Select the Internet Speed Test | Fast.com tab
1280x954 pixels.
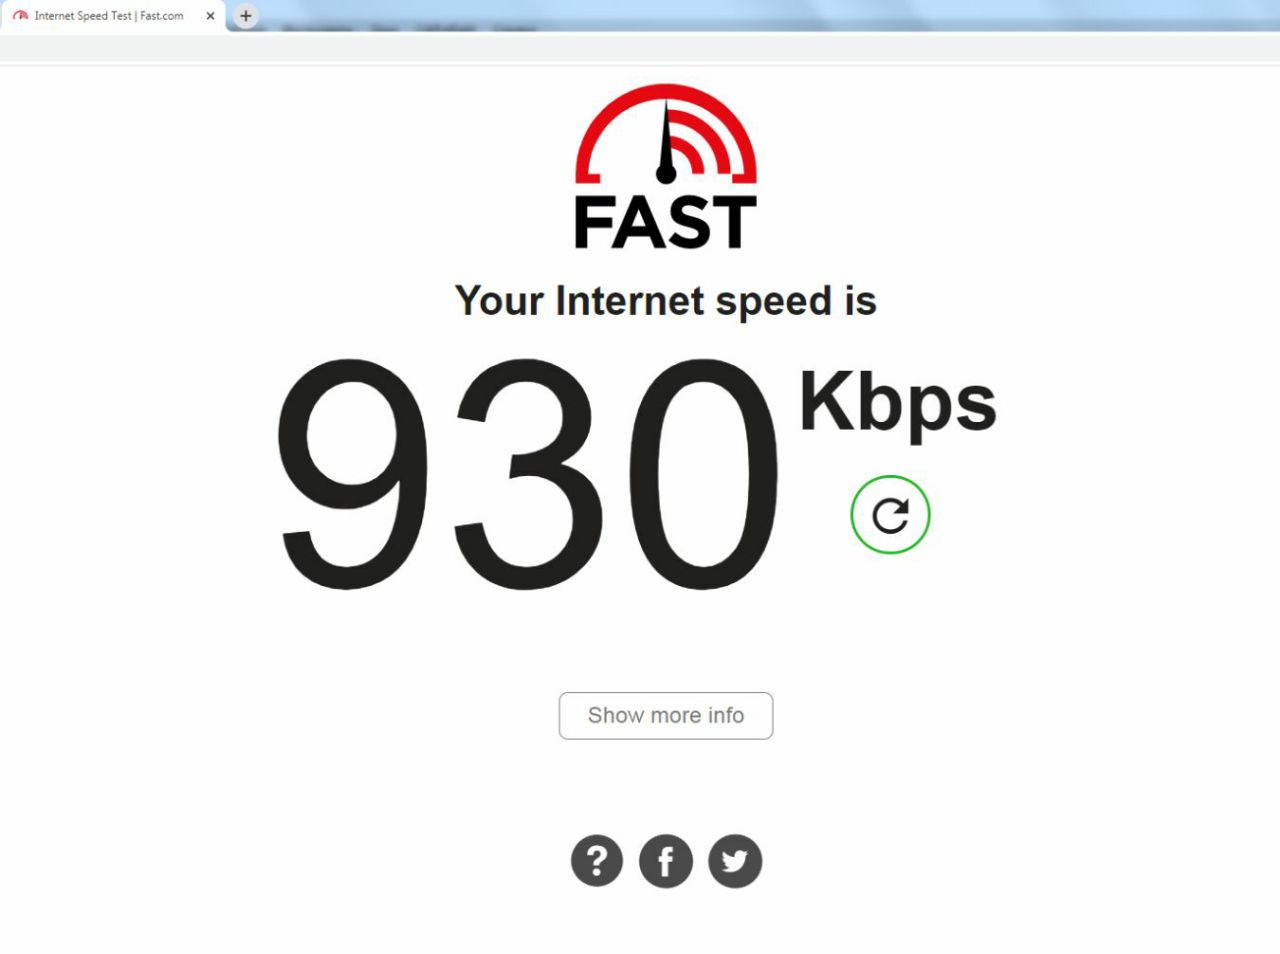[112, 16]
